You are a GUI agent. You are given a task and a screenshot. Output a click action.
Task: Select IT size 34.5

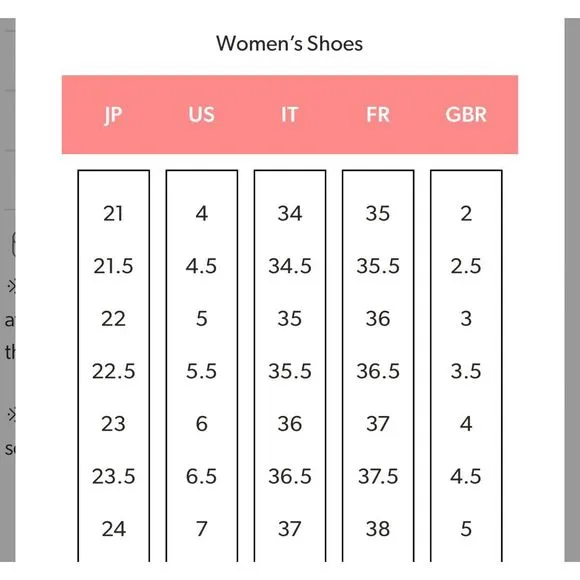tap(290, 266)
